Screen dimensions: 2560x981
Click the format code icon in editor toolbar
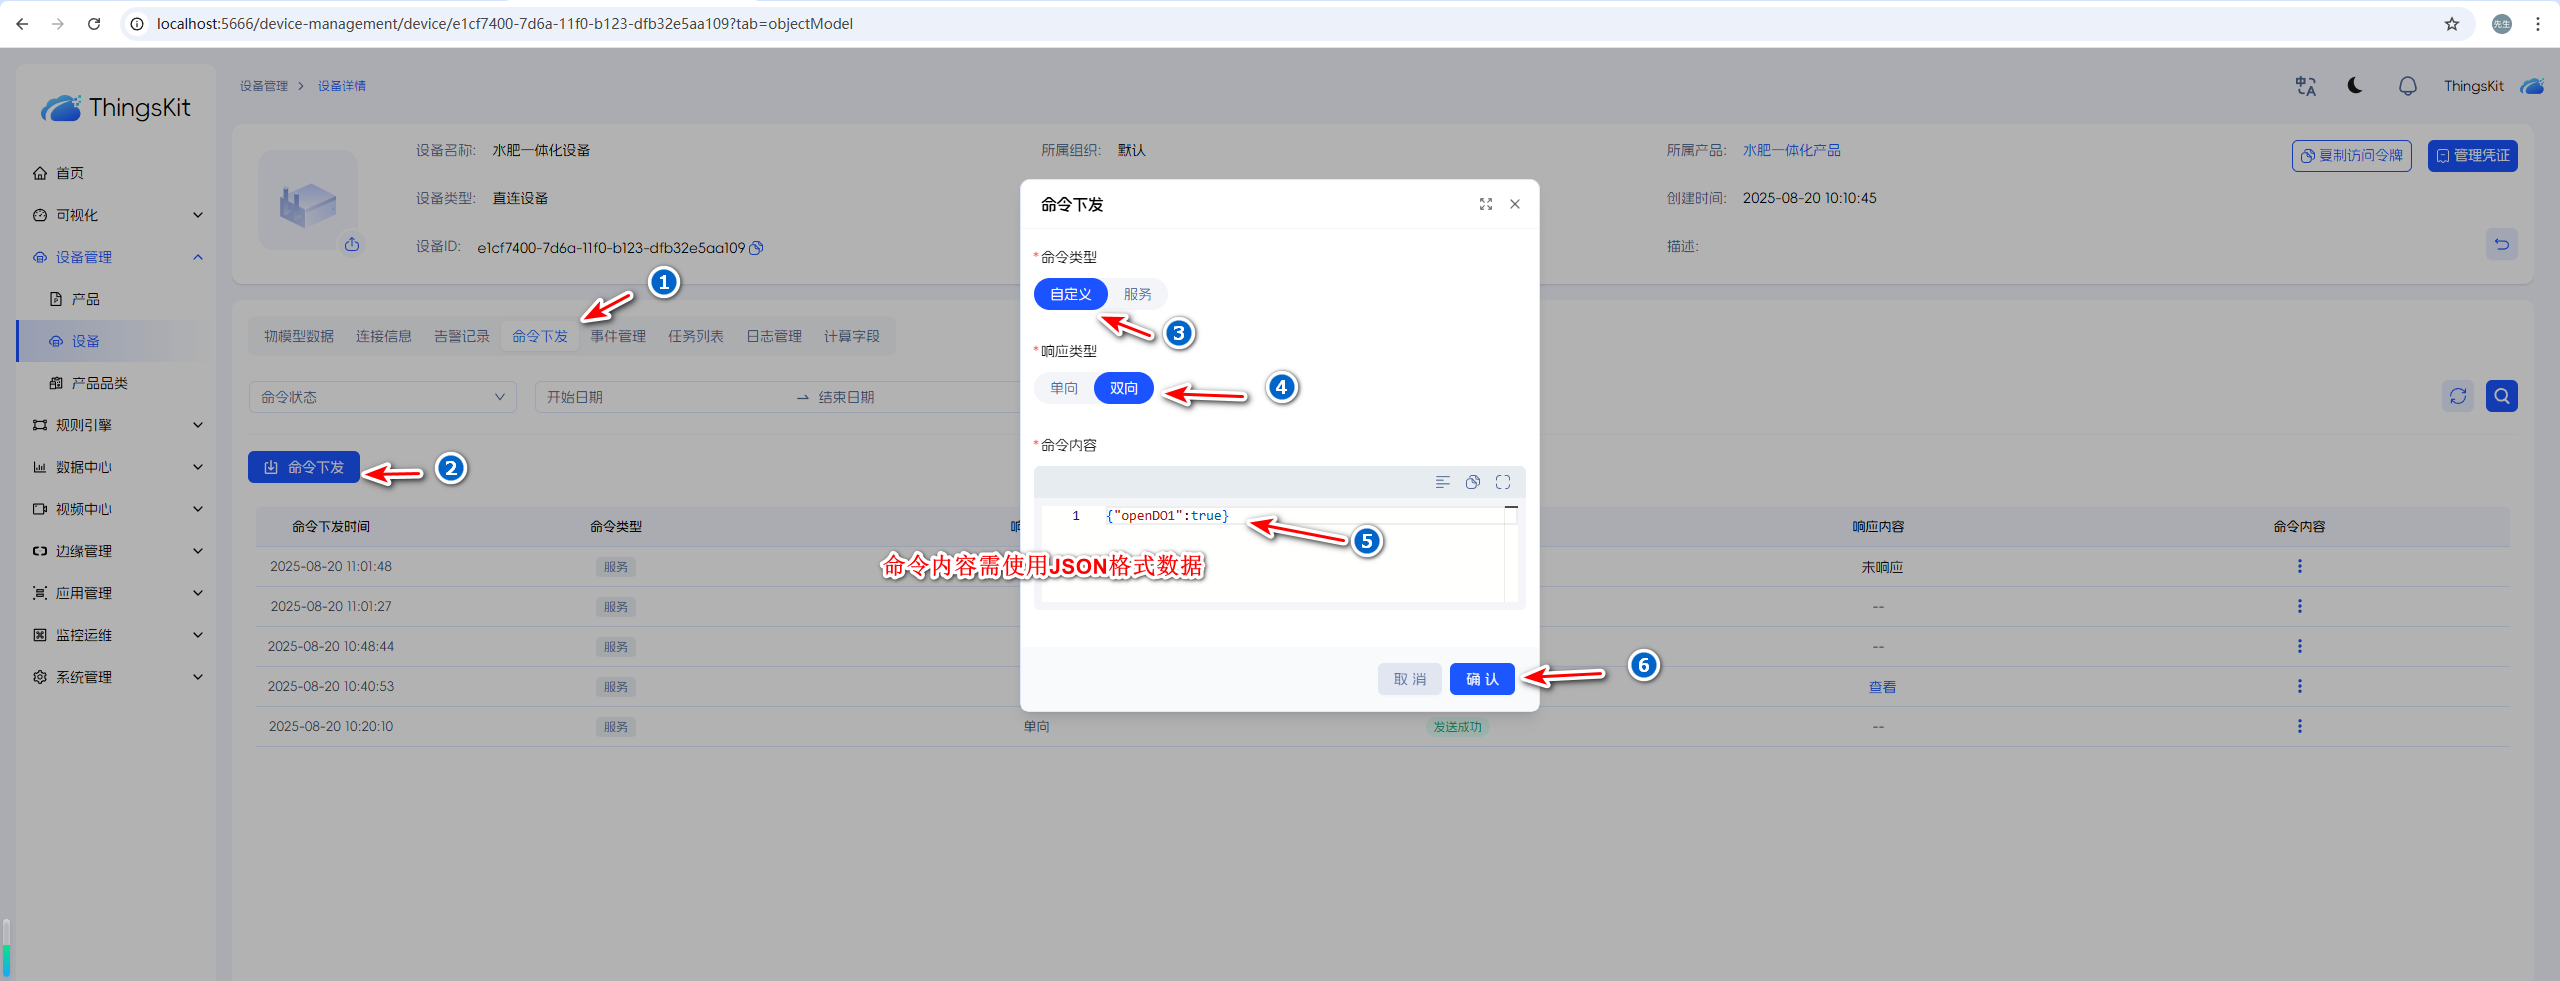pyautogui.click(x=1442, y=482)
